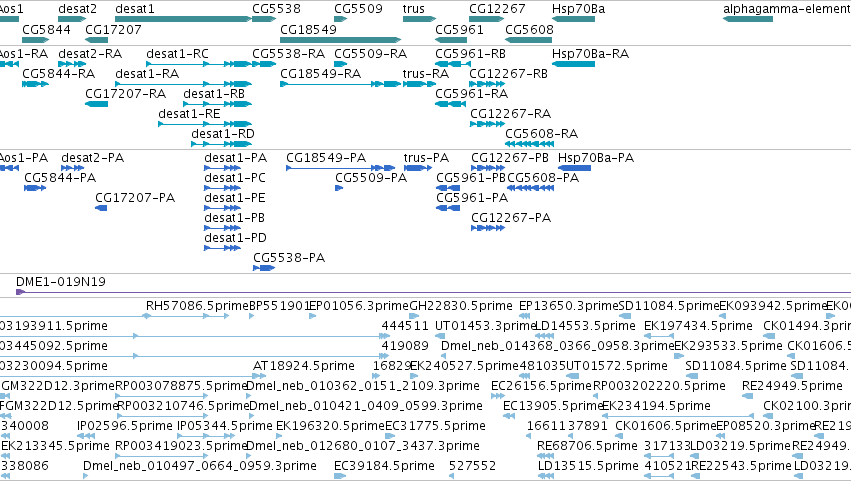Click the Hsp70Ba gene label
Viewport: 851px width, 481px height.
click(578, 9)
